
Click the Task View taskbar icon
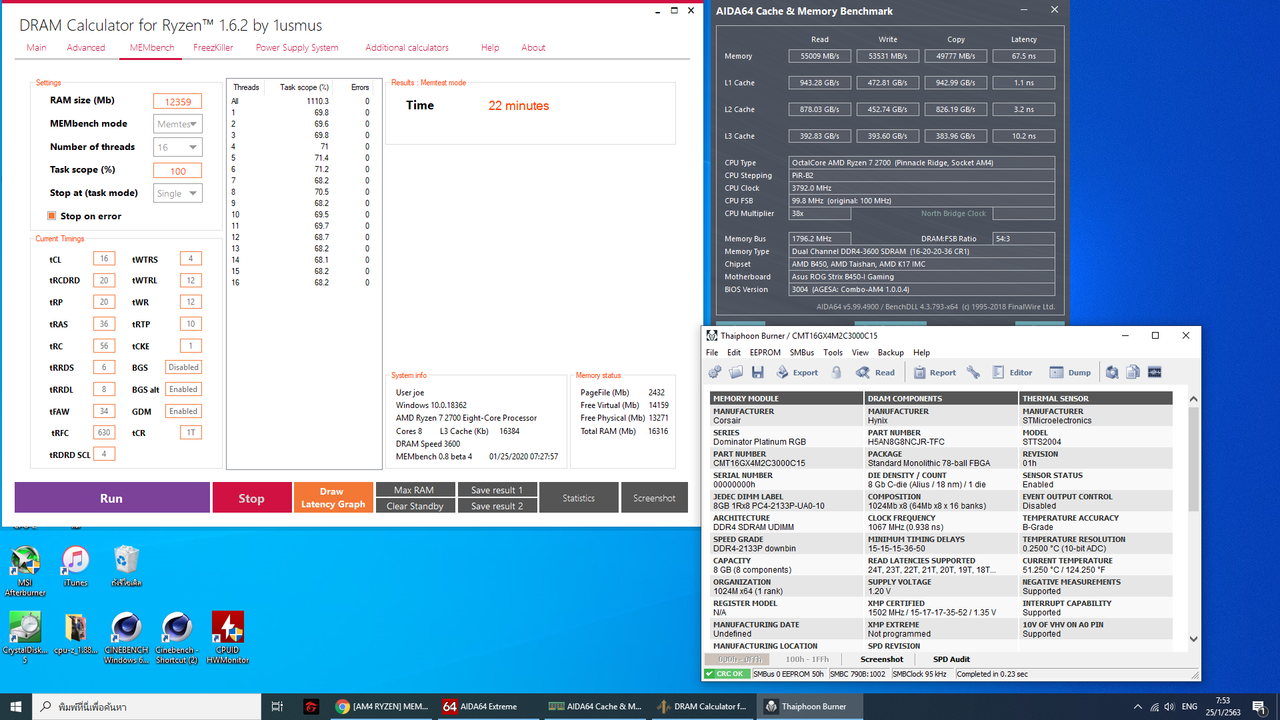click(x=277, y=706)
